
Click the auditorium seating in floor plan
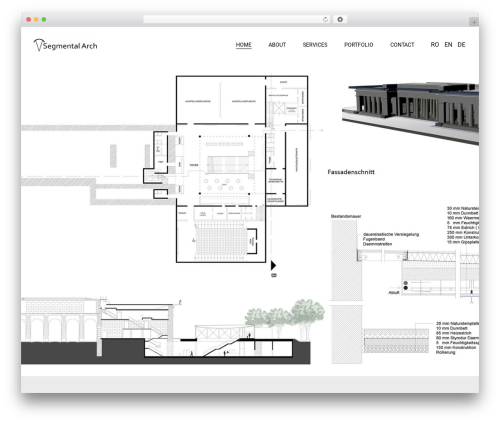click(x=220, y=242)
